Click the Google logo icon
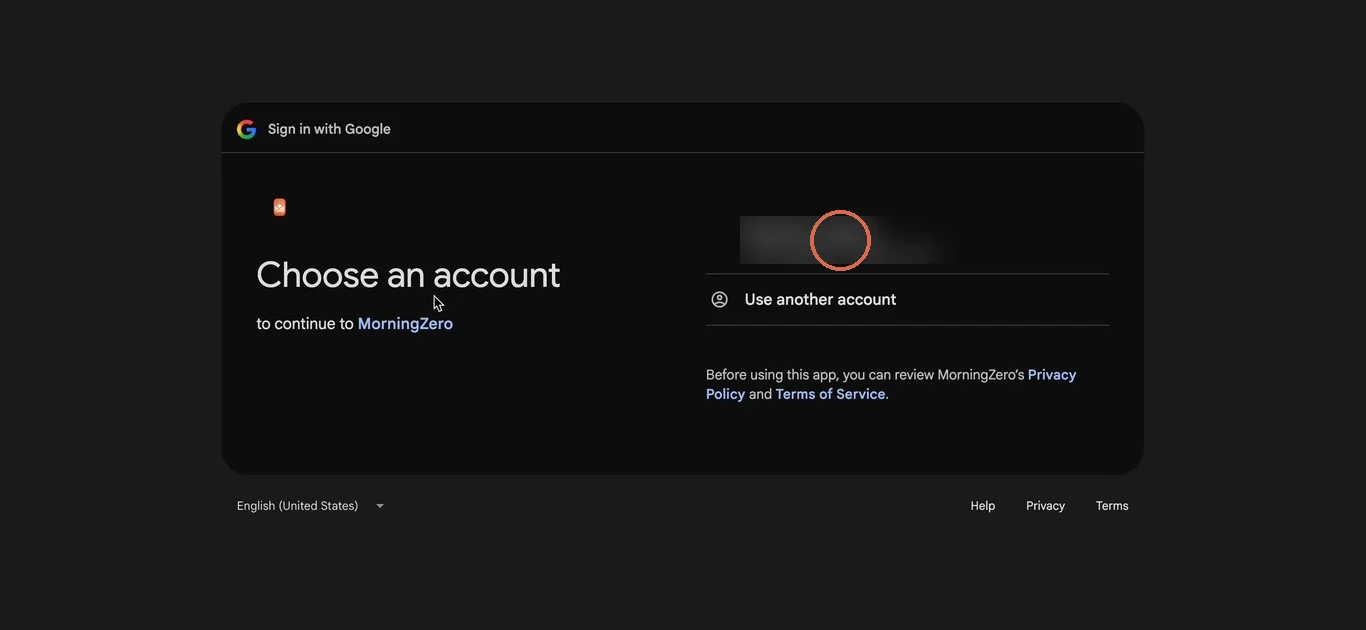Screen dimensions: 1366x630 [x=246, y=129]
